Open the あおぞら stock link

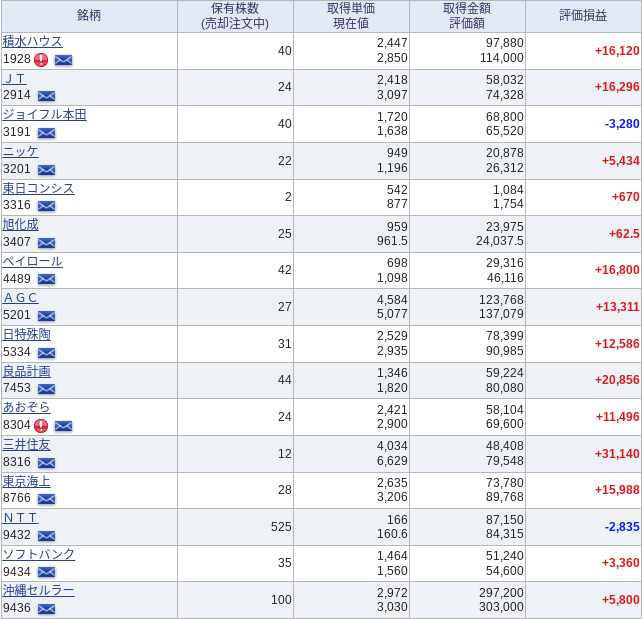[27, 407]
